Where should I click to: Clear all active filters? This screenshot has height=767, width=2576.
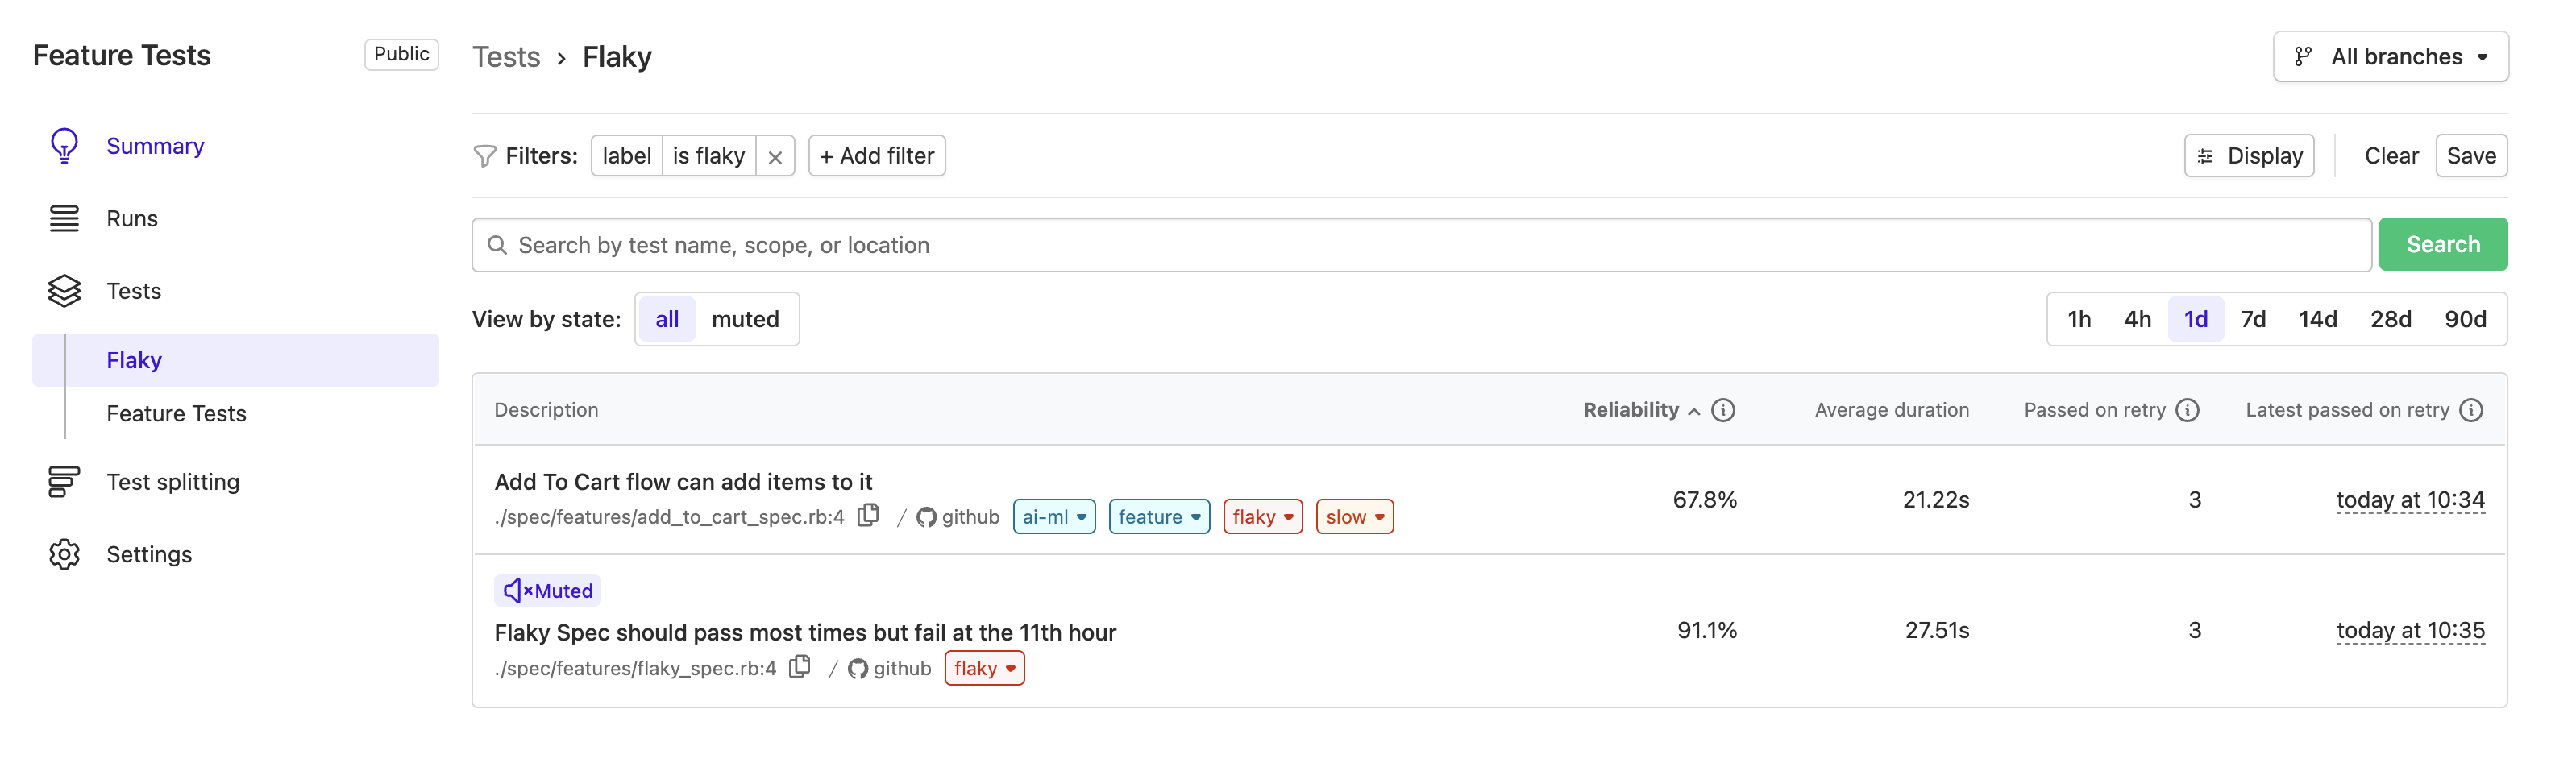coord(2391,155)
